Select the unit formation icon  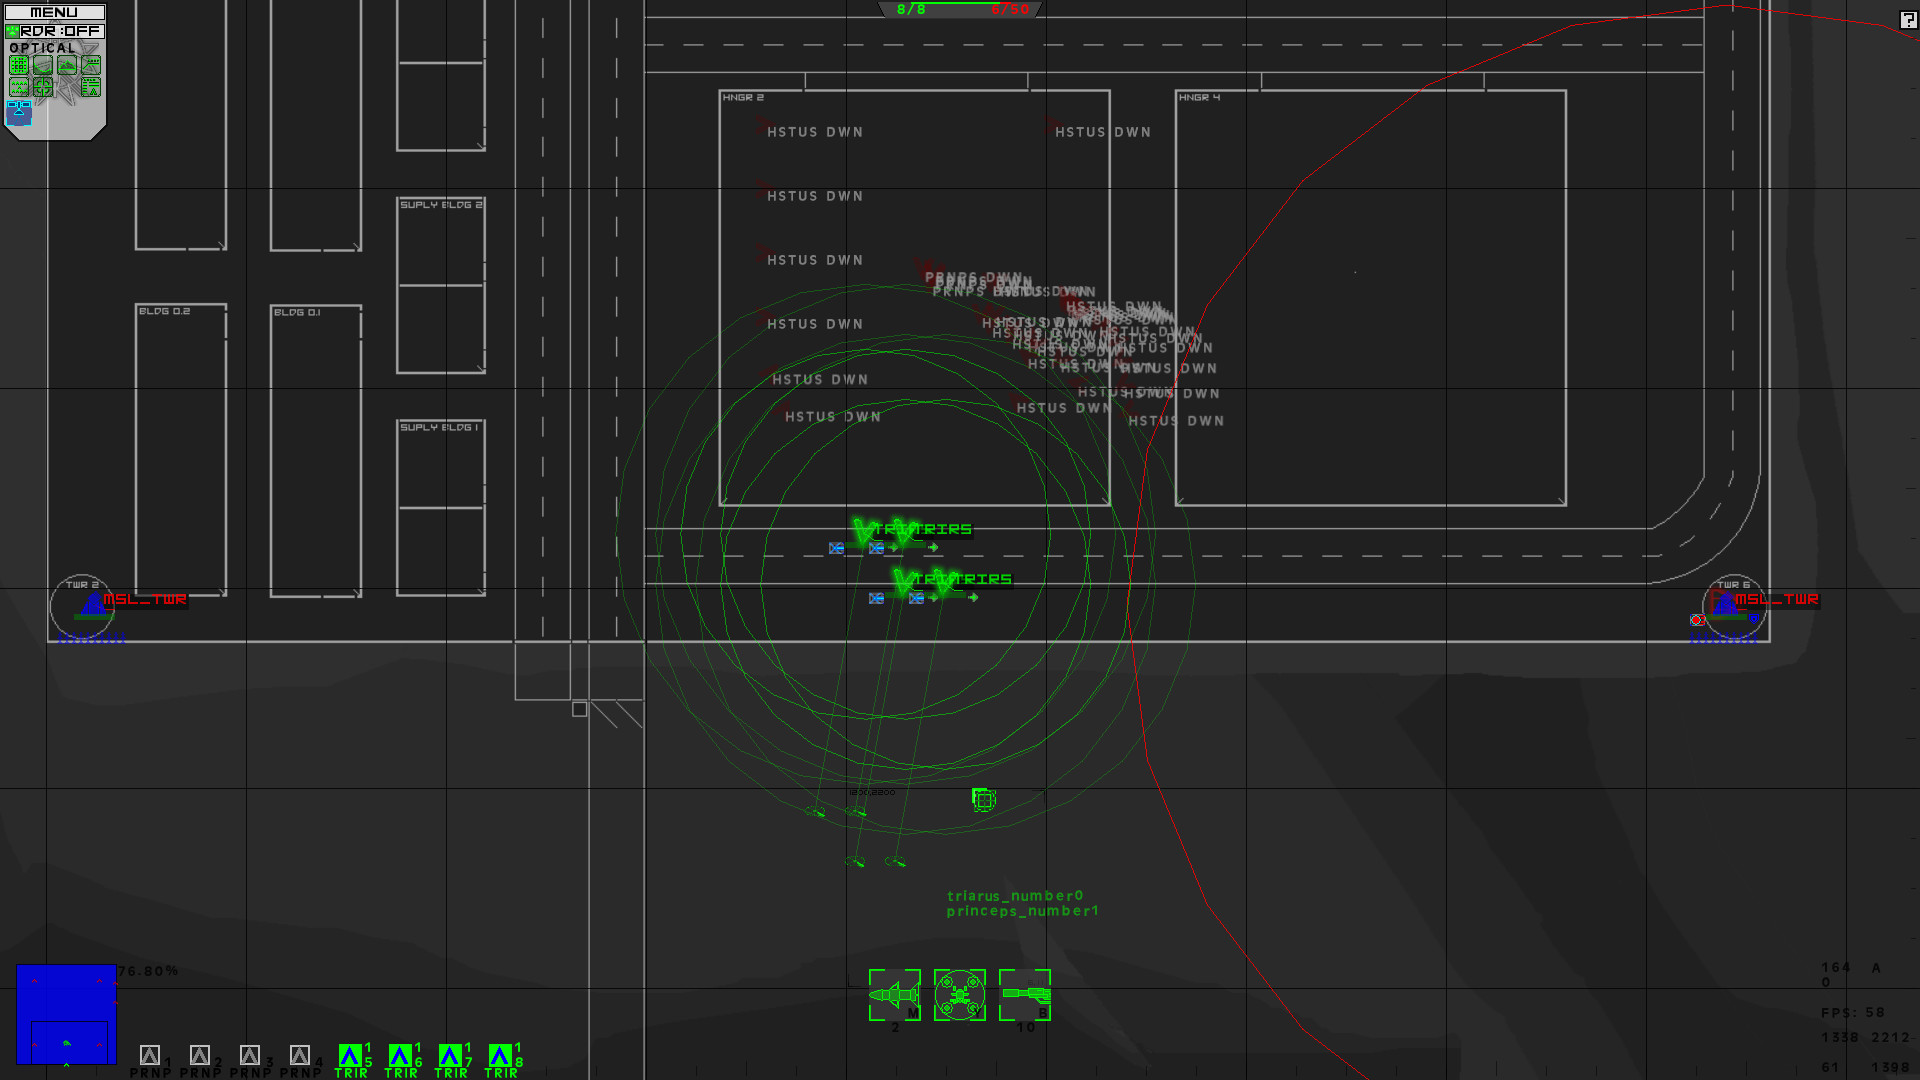pos(18,87)
